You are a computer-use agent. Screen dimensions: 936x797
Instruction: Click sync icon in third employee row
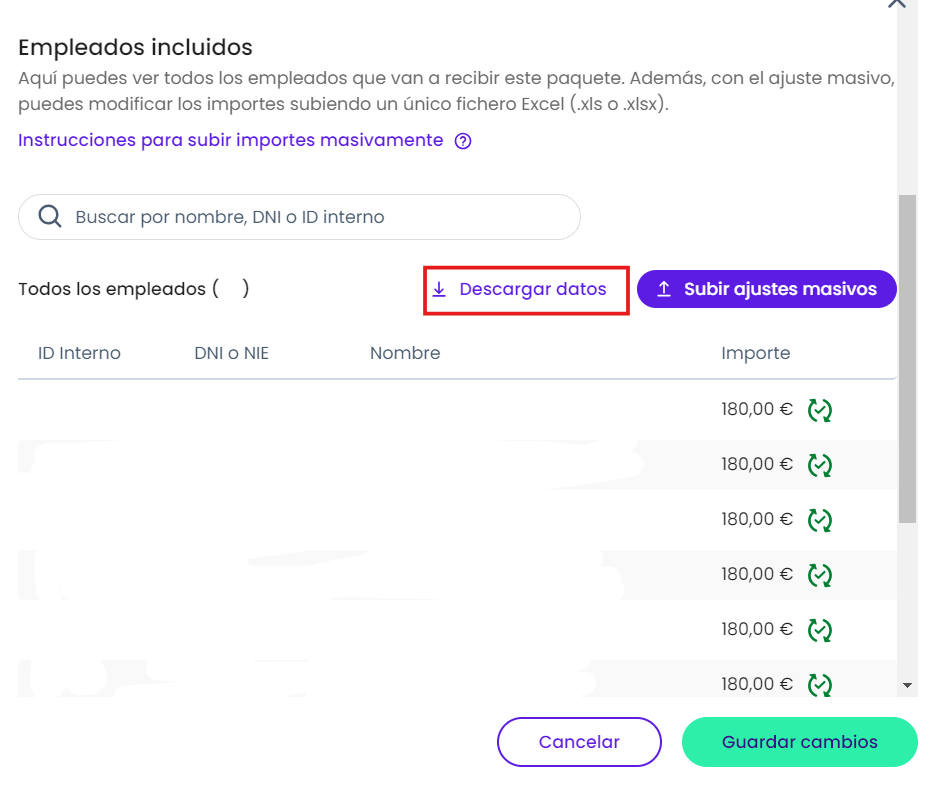[x=820, y=520]
